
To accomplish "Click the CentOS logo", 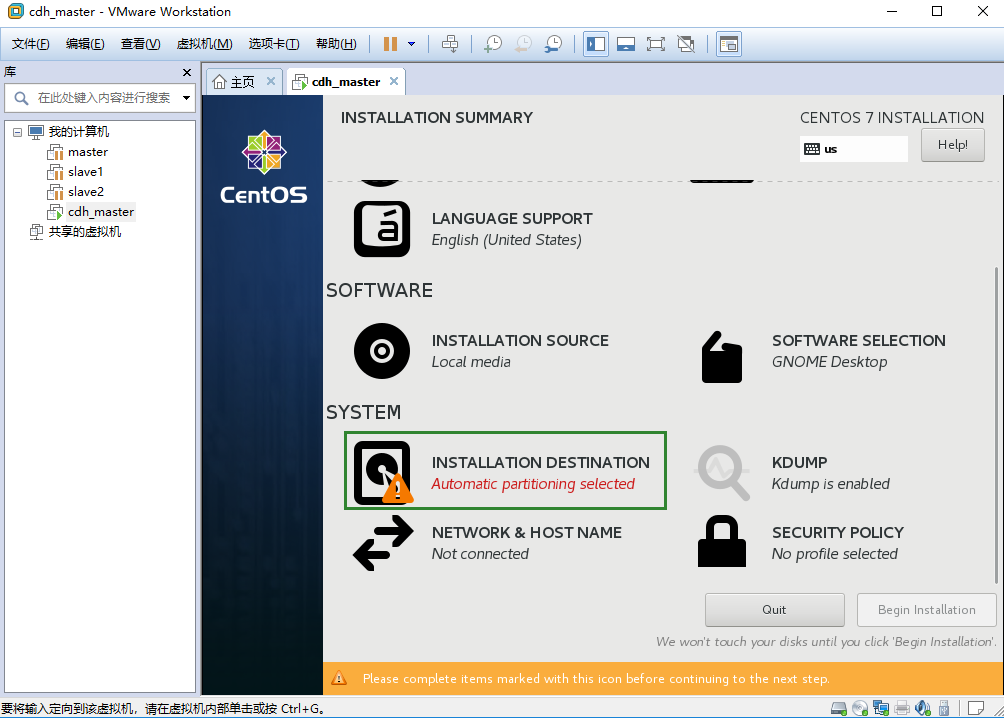I will pos(263,167).
